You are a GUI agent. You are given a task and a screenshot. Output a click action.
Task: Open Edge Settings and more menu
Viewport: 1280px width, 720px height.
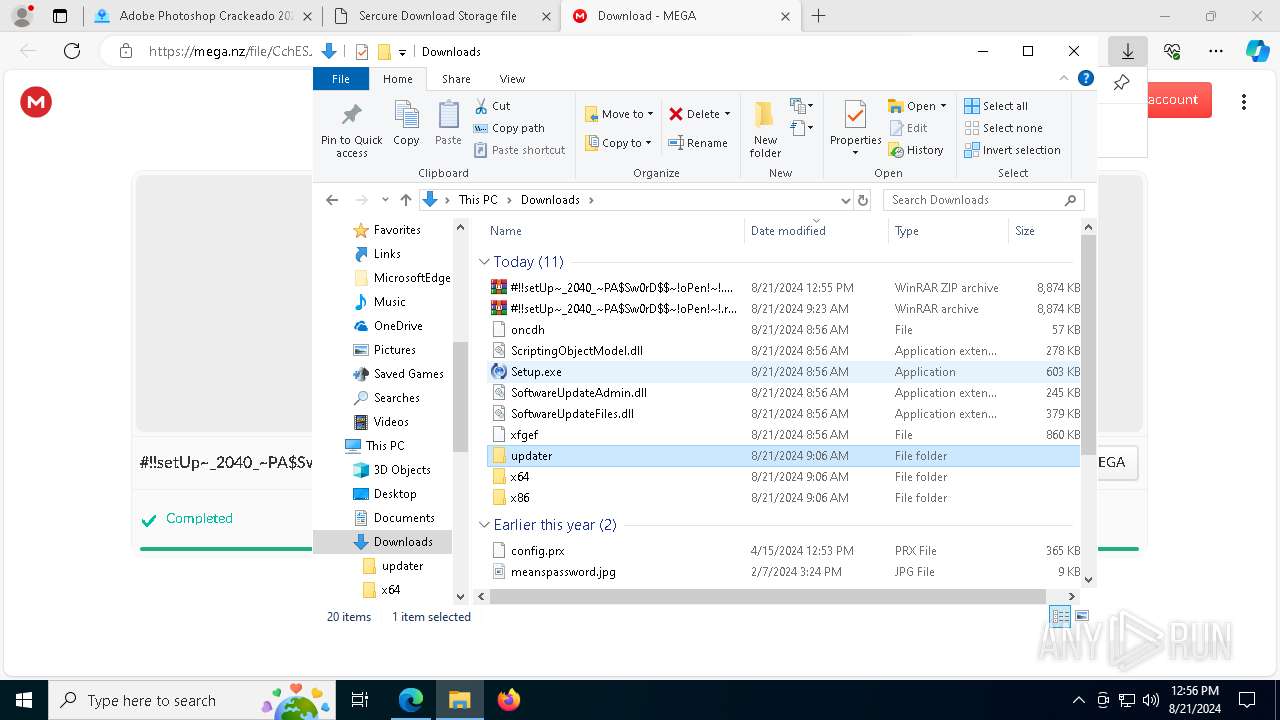1215,51
